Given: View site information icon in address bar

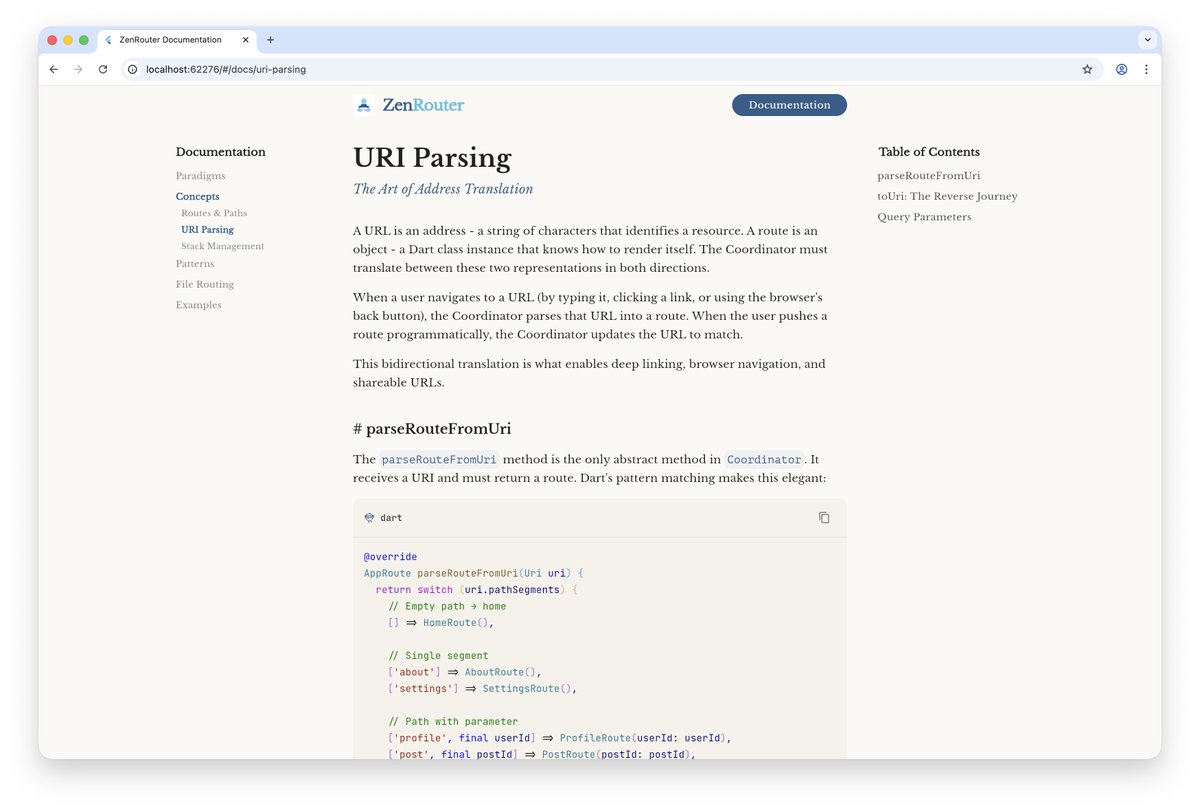Looking at the screenshot, I should tap(132, 69).
